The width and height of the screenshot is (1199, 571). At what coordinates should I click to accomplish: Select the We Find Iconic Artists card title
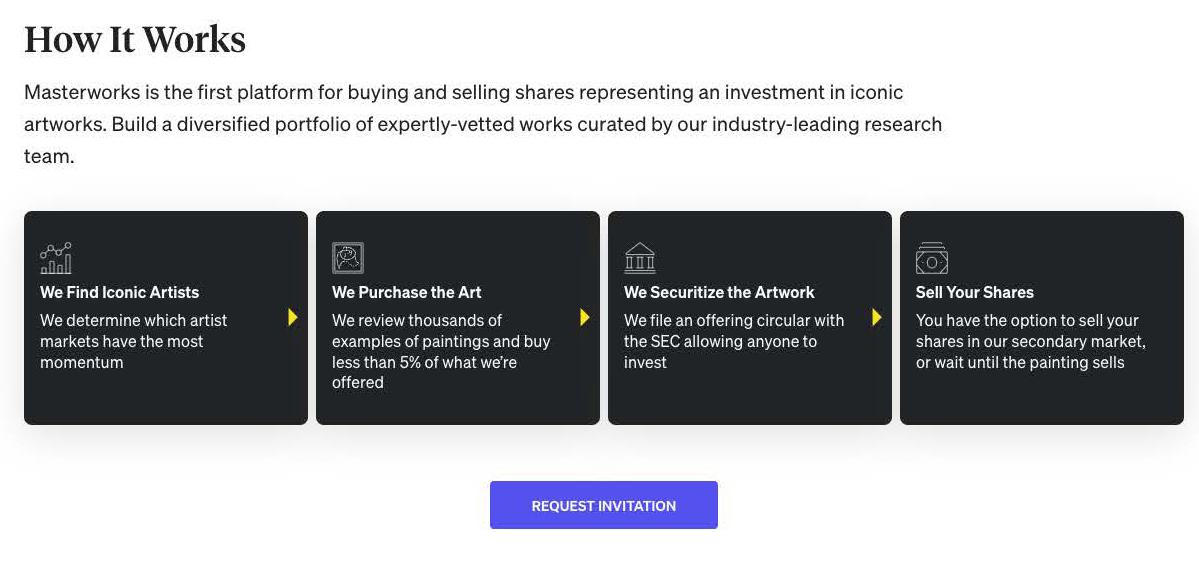(119, 292)
